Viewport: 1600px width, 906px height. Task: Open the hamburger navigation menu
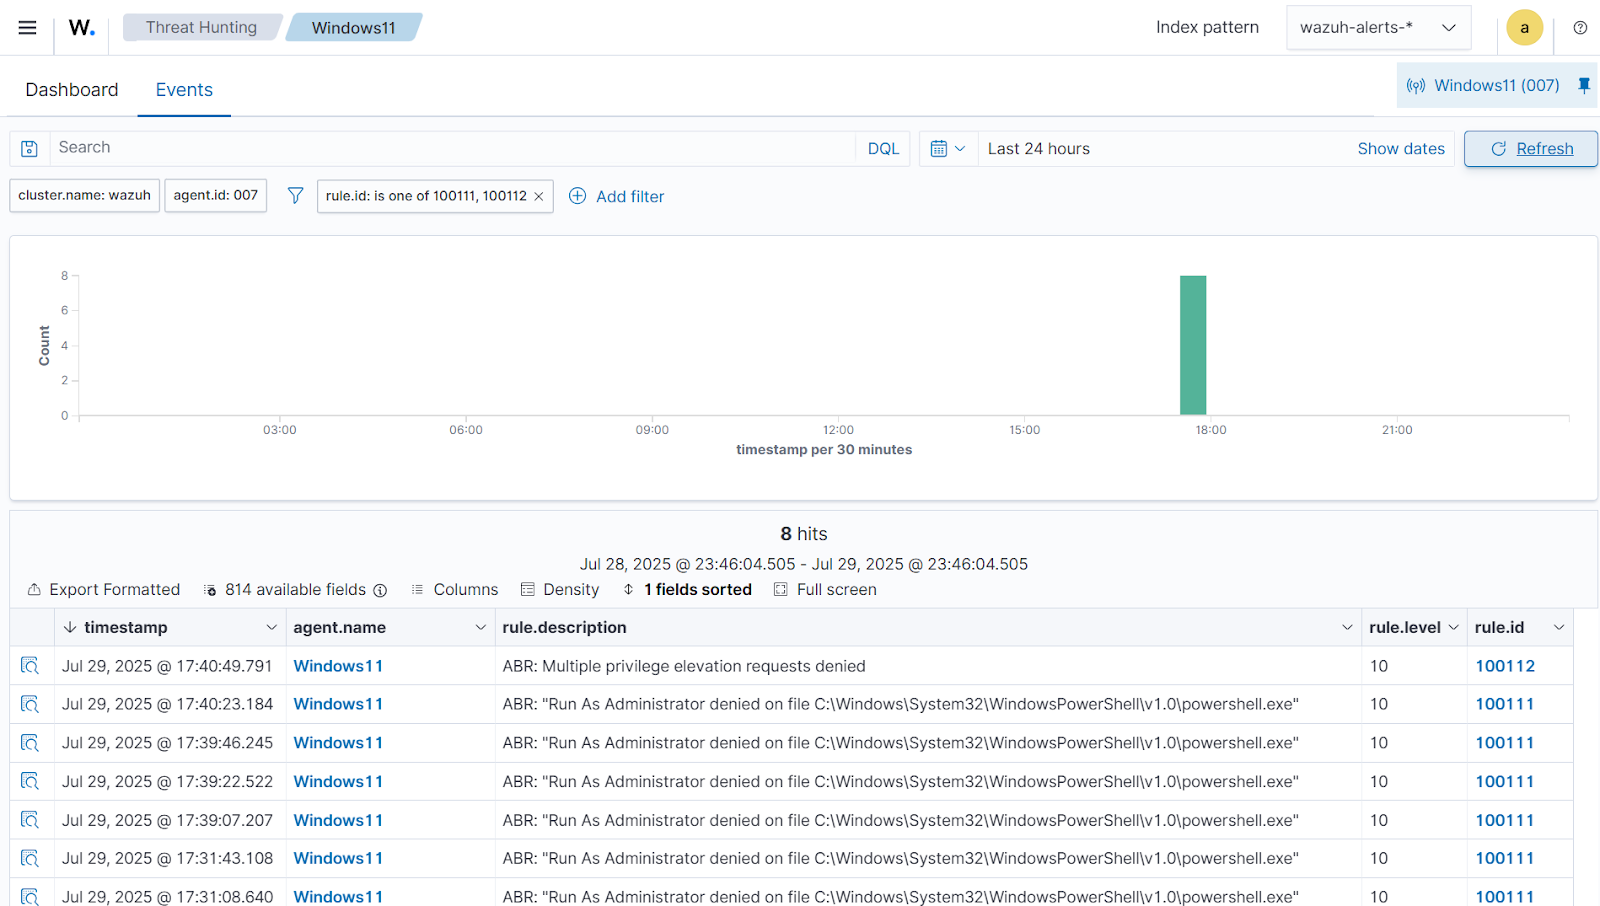pyautogui.click(x=27, y=28)
